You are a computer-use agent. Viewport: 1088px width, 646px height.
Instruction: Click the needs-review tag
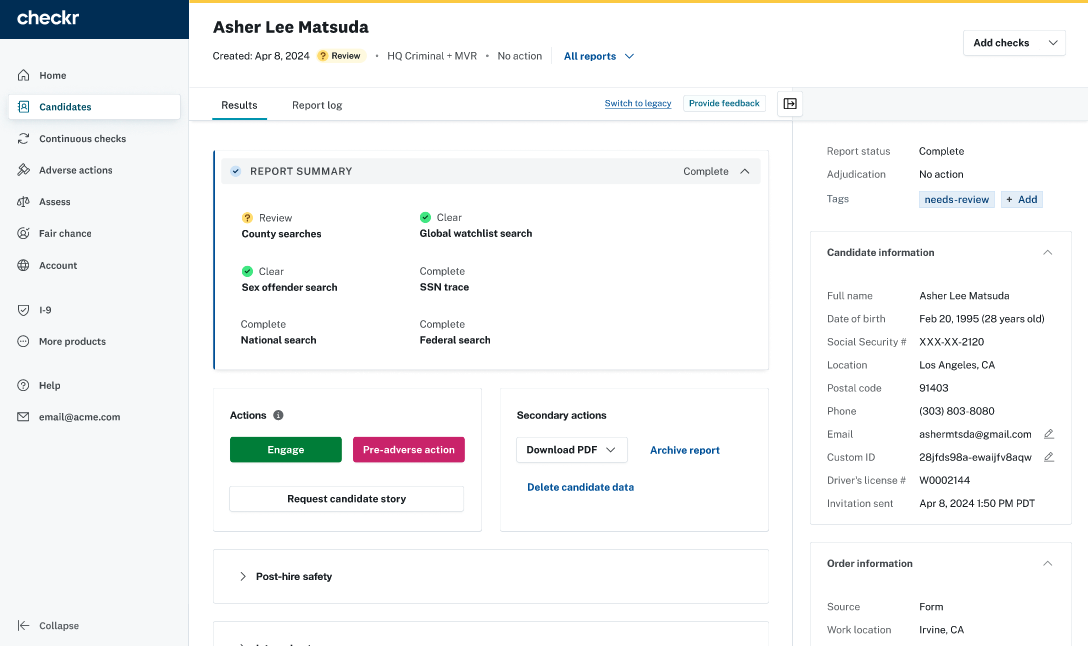pos(956,200)
